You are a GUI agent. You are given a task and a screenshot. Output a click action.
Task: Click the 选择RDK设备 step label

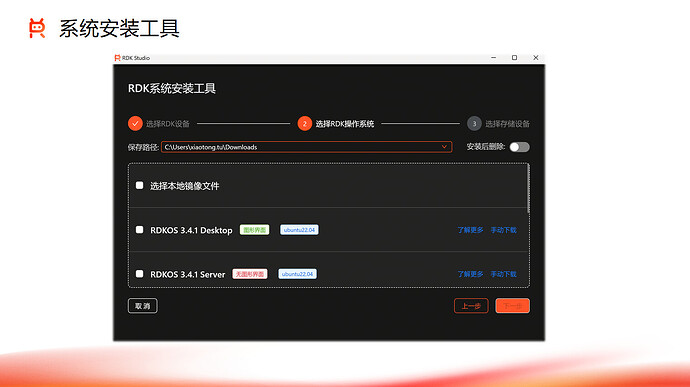click(168, 124)
